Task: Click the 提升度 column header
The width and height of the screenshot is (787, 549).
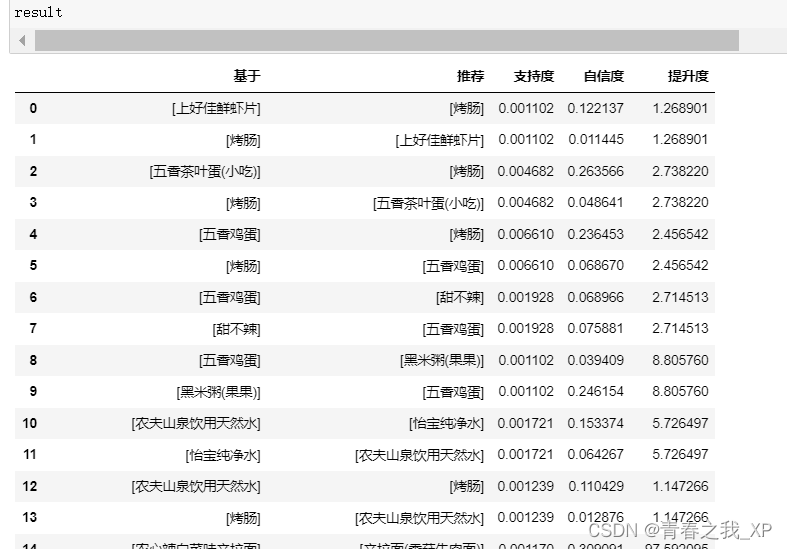Action: pyautogui.click(x=688, y=76)
